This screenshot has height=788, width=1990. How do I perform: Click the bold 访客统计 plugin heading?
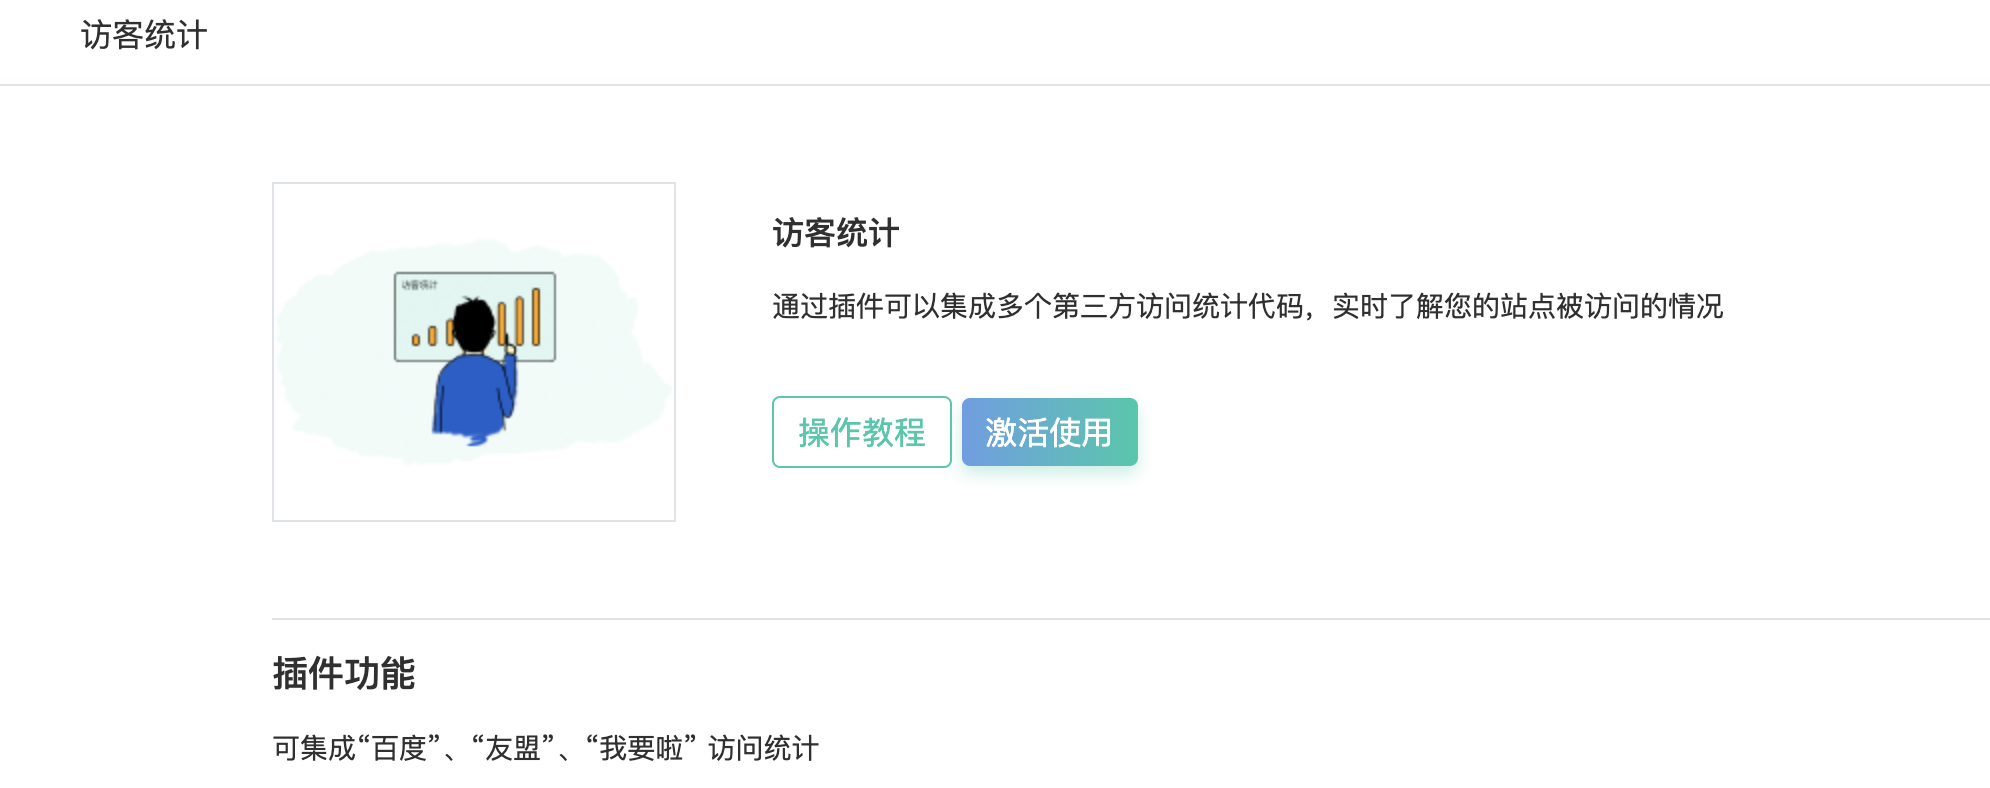click(836, 233)
